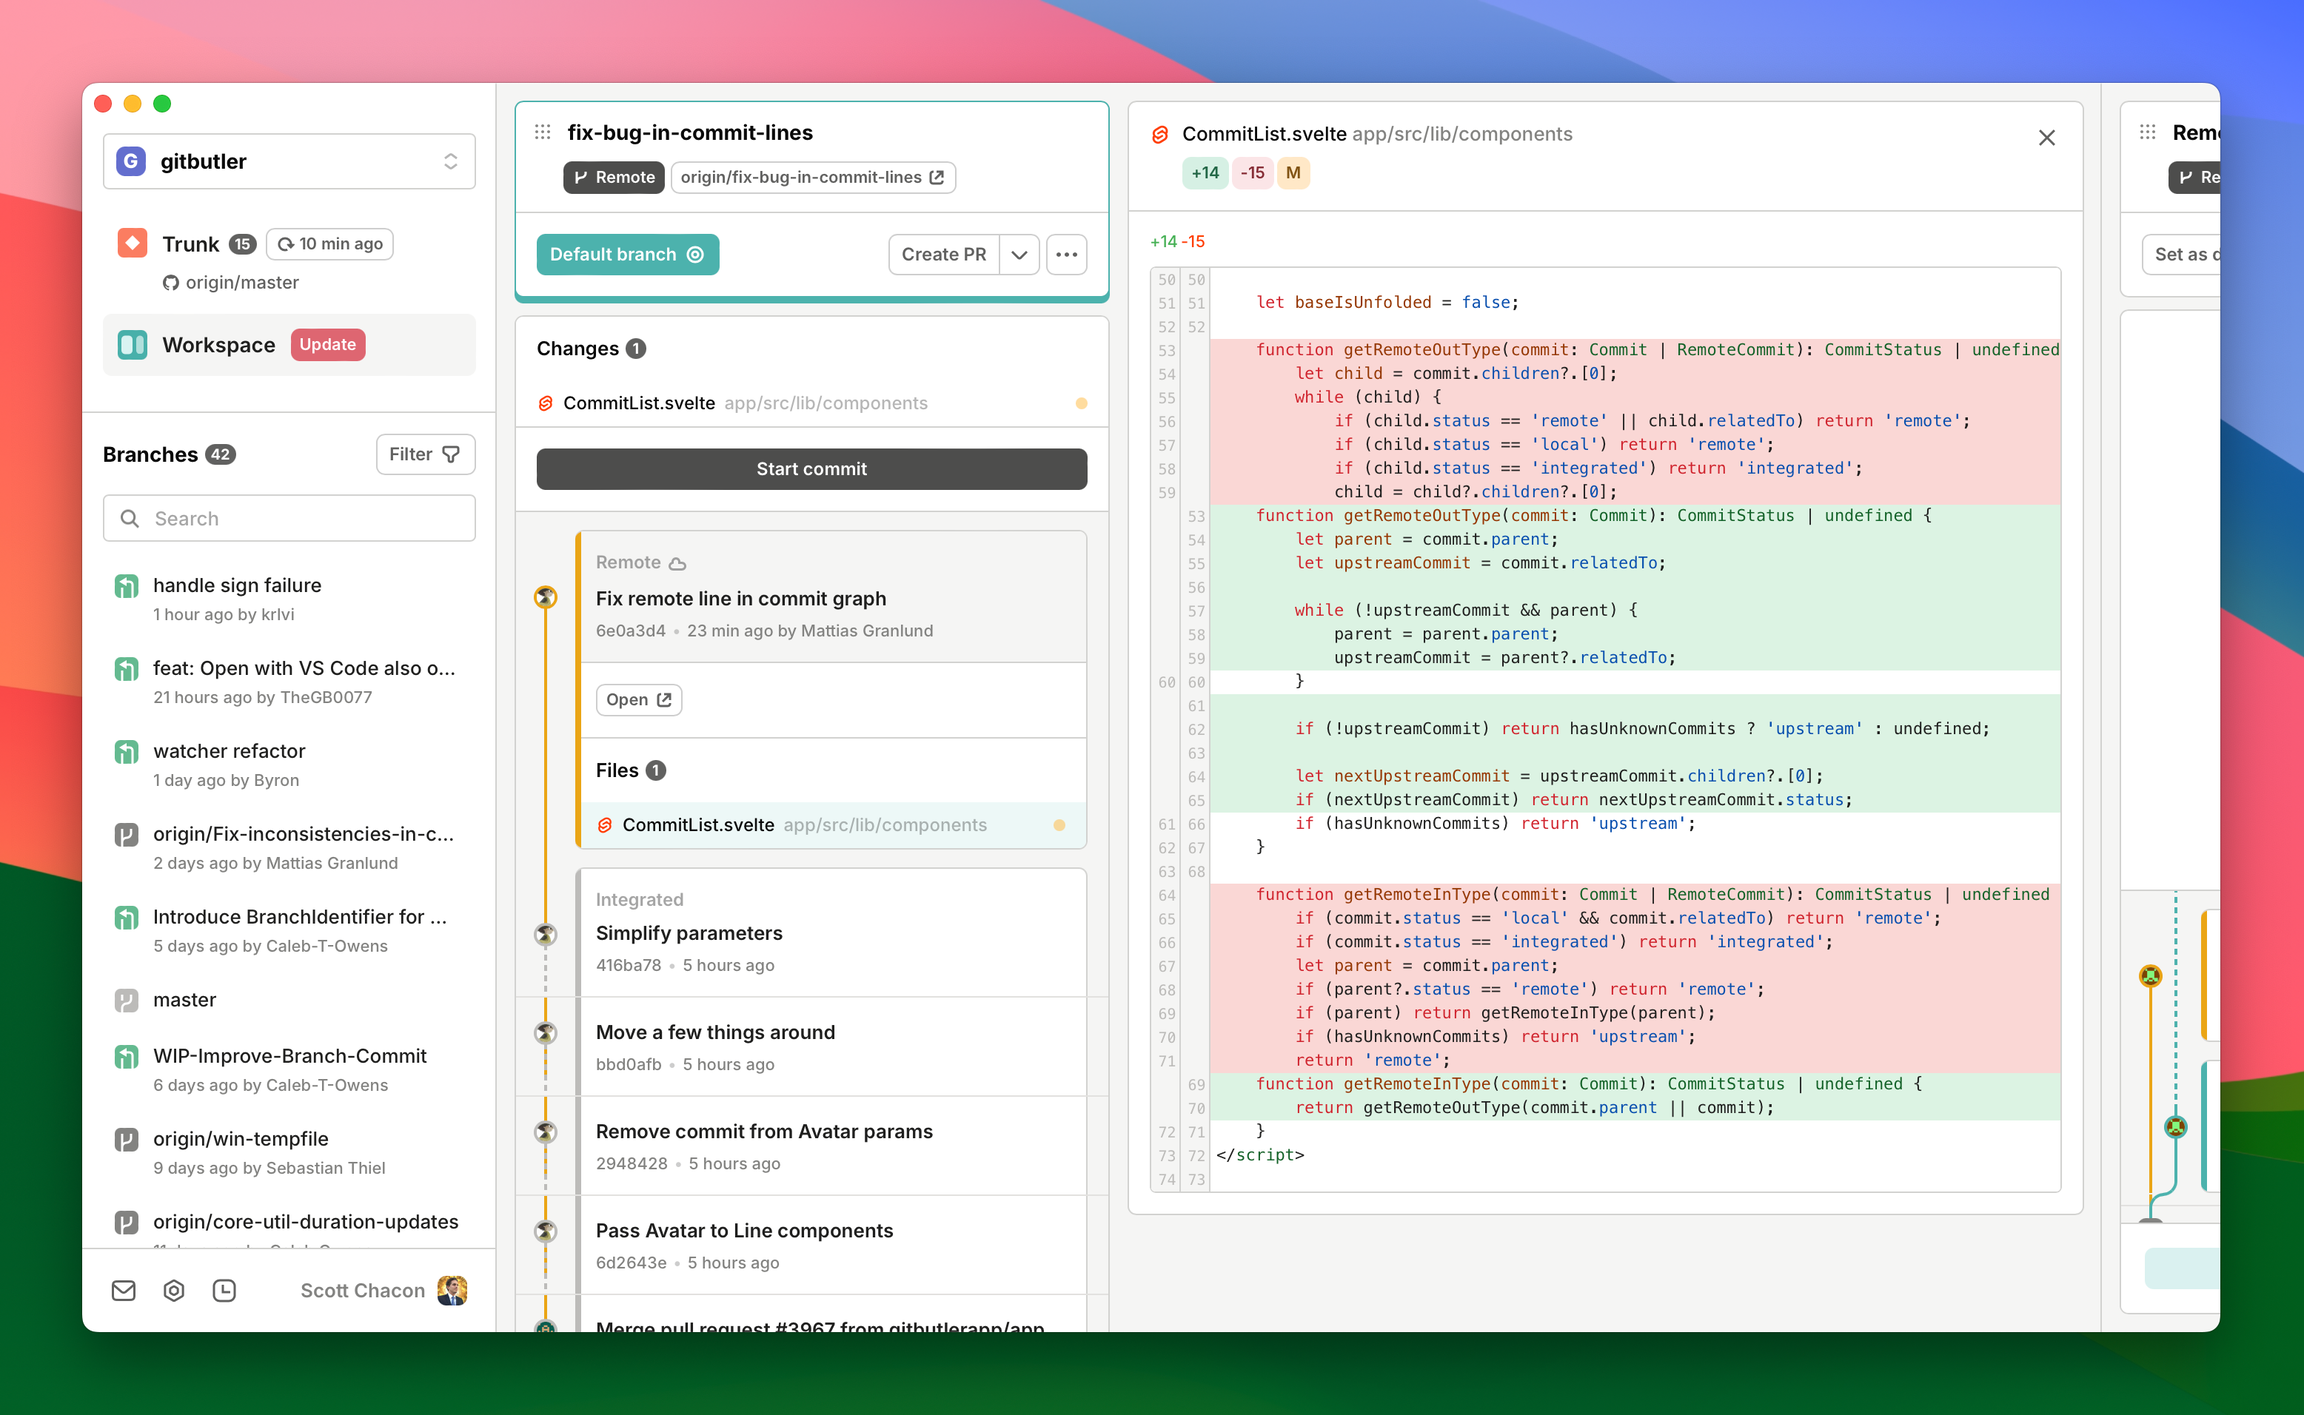Click the orange uncommitted changes dot on CommitList.svelte
Viewport: 2304px width, 1415px height.
1080,401
